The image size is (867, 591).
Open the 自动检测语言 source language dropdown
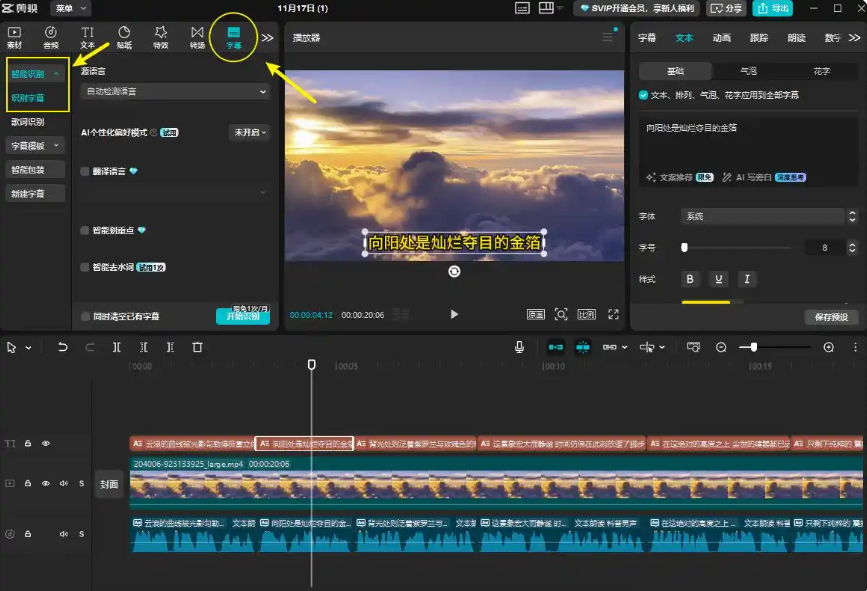tap(177, 91)
